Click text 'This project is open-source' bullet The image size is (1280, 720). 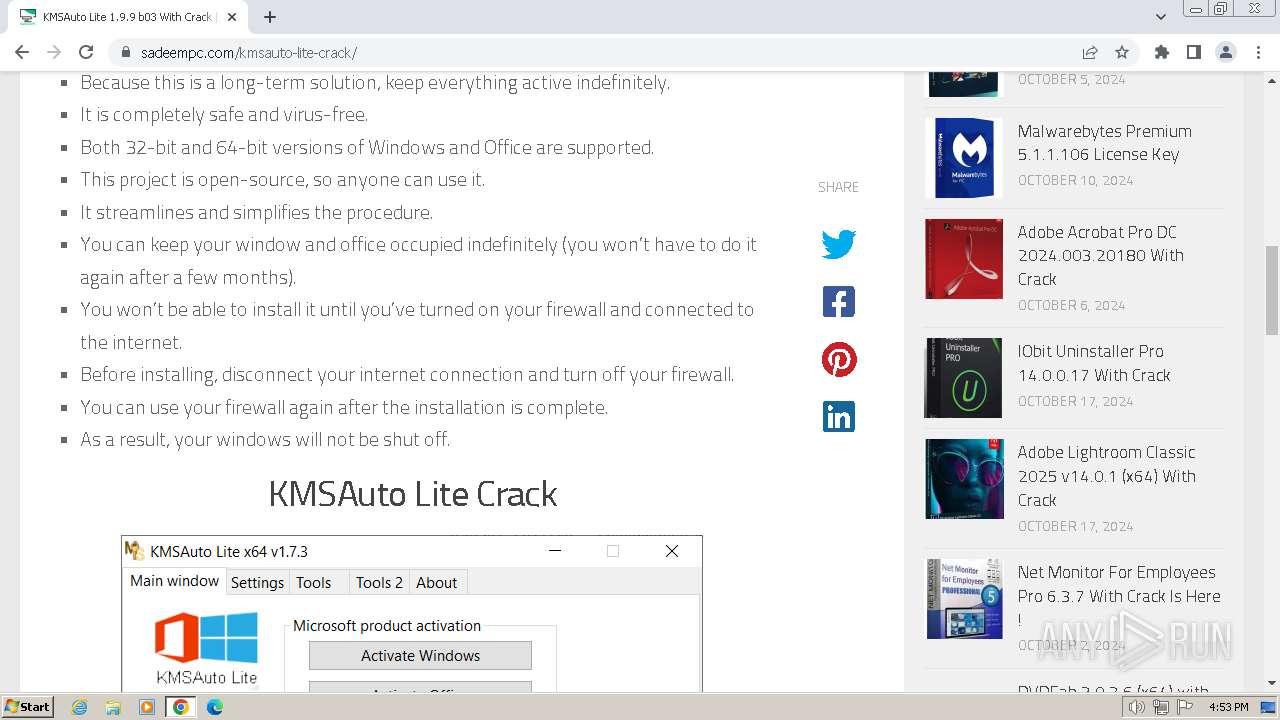click(x=282, y=180)
